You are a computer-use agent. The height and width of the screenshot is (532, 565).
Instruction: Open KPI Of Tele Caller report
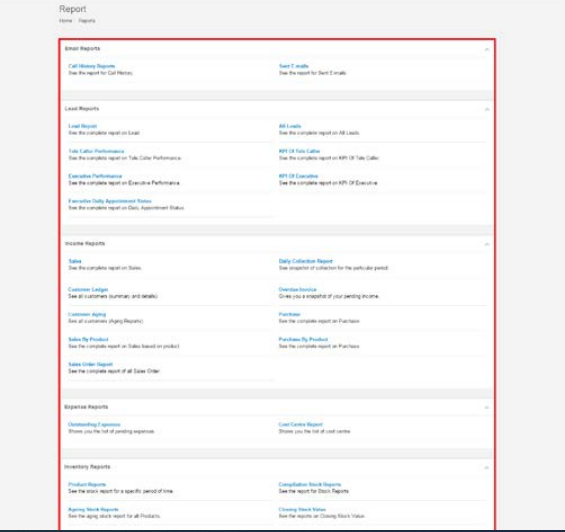click(x=299, y=151)
